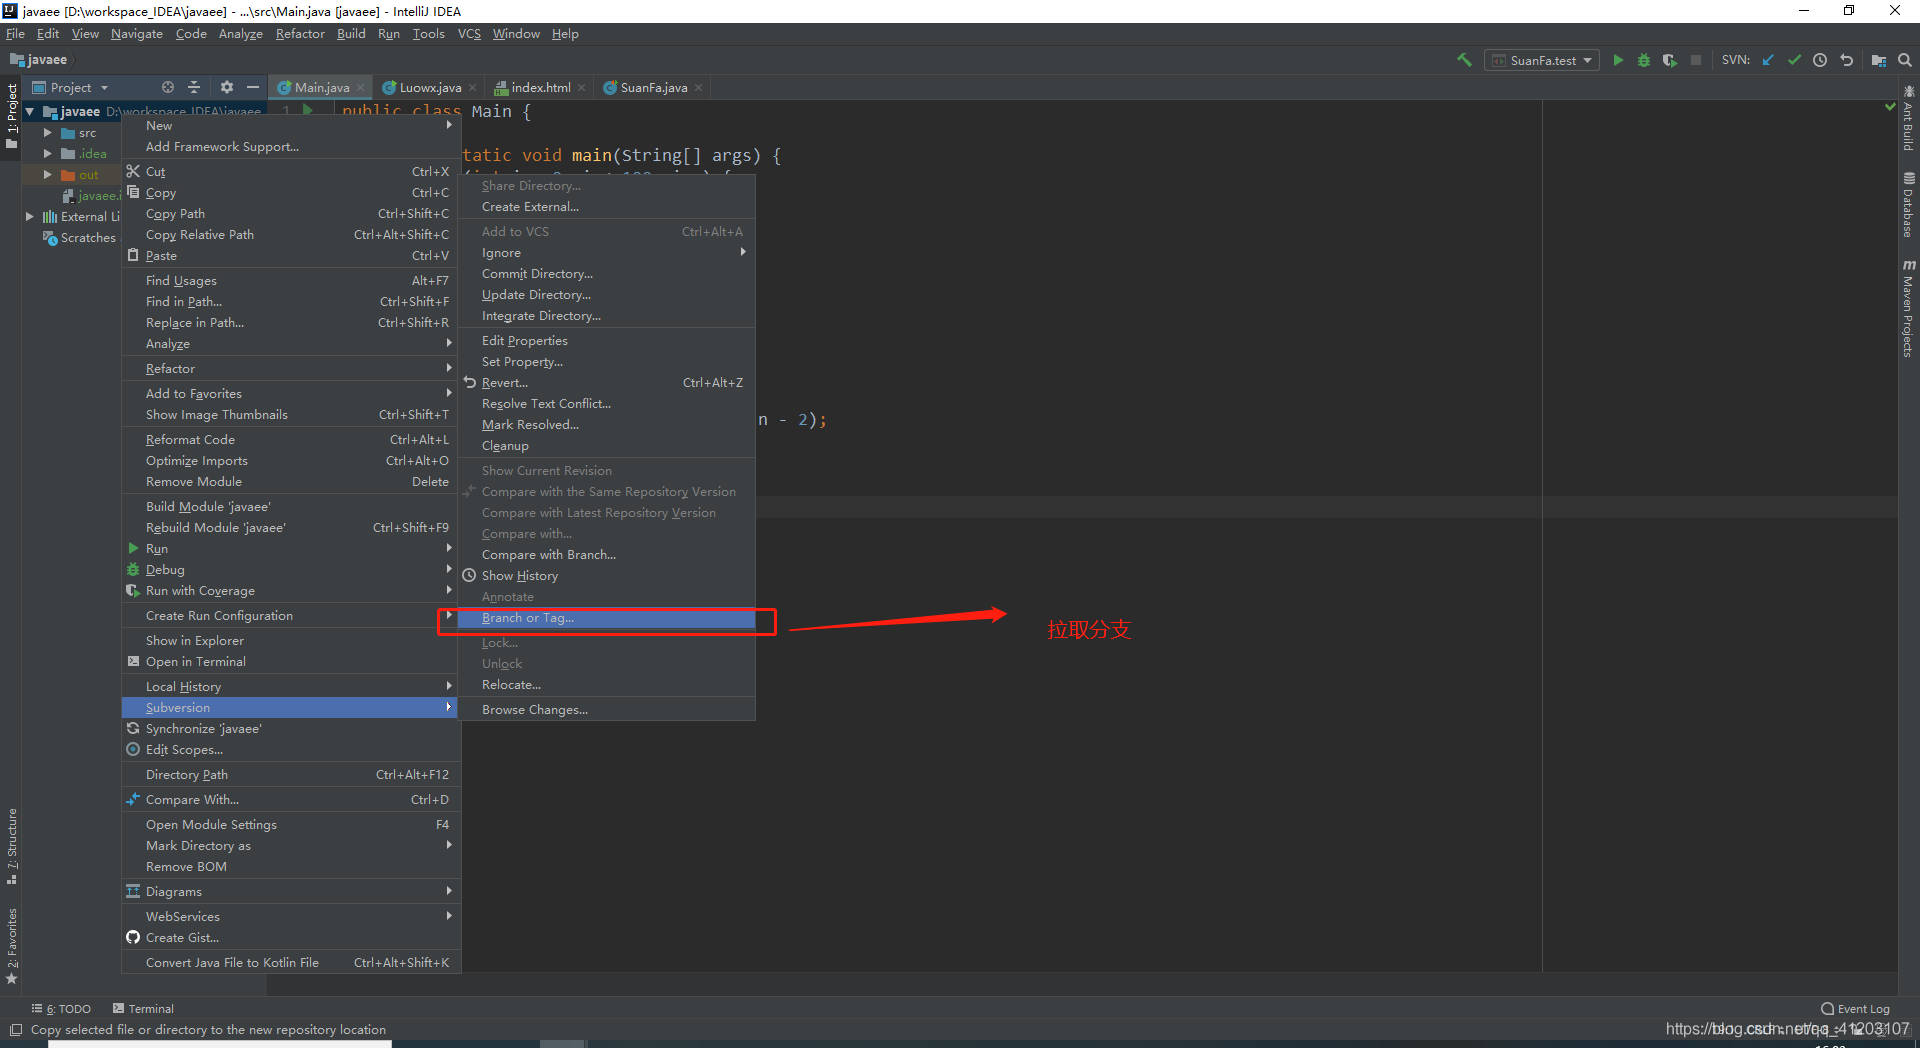This screenshot has width=1920, height=1048.
Task: Start debugging with the green bug icon
Action: (1644, 60)
